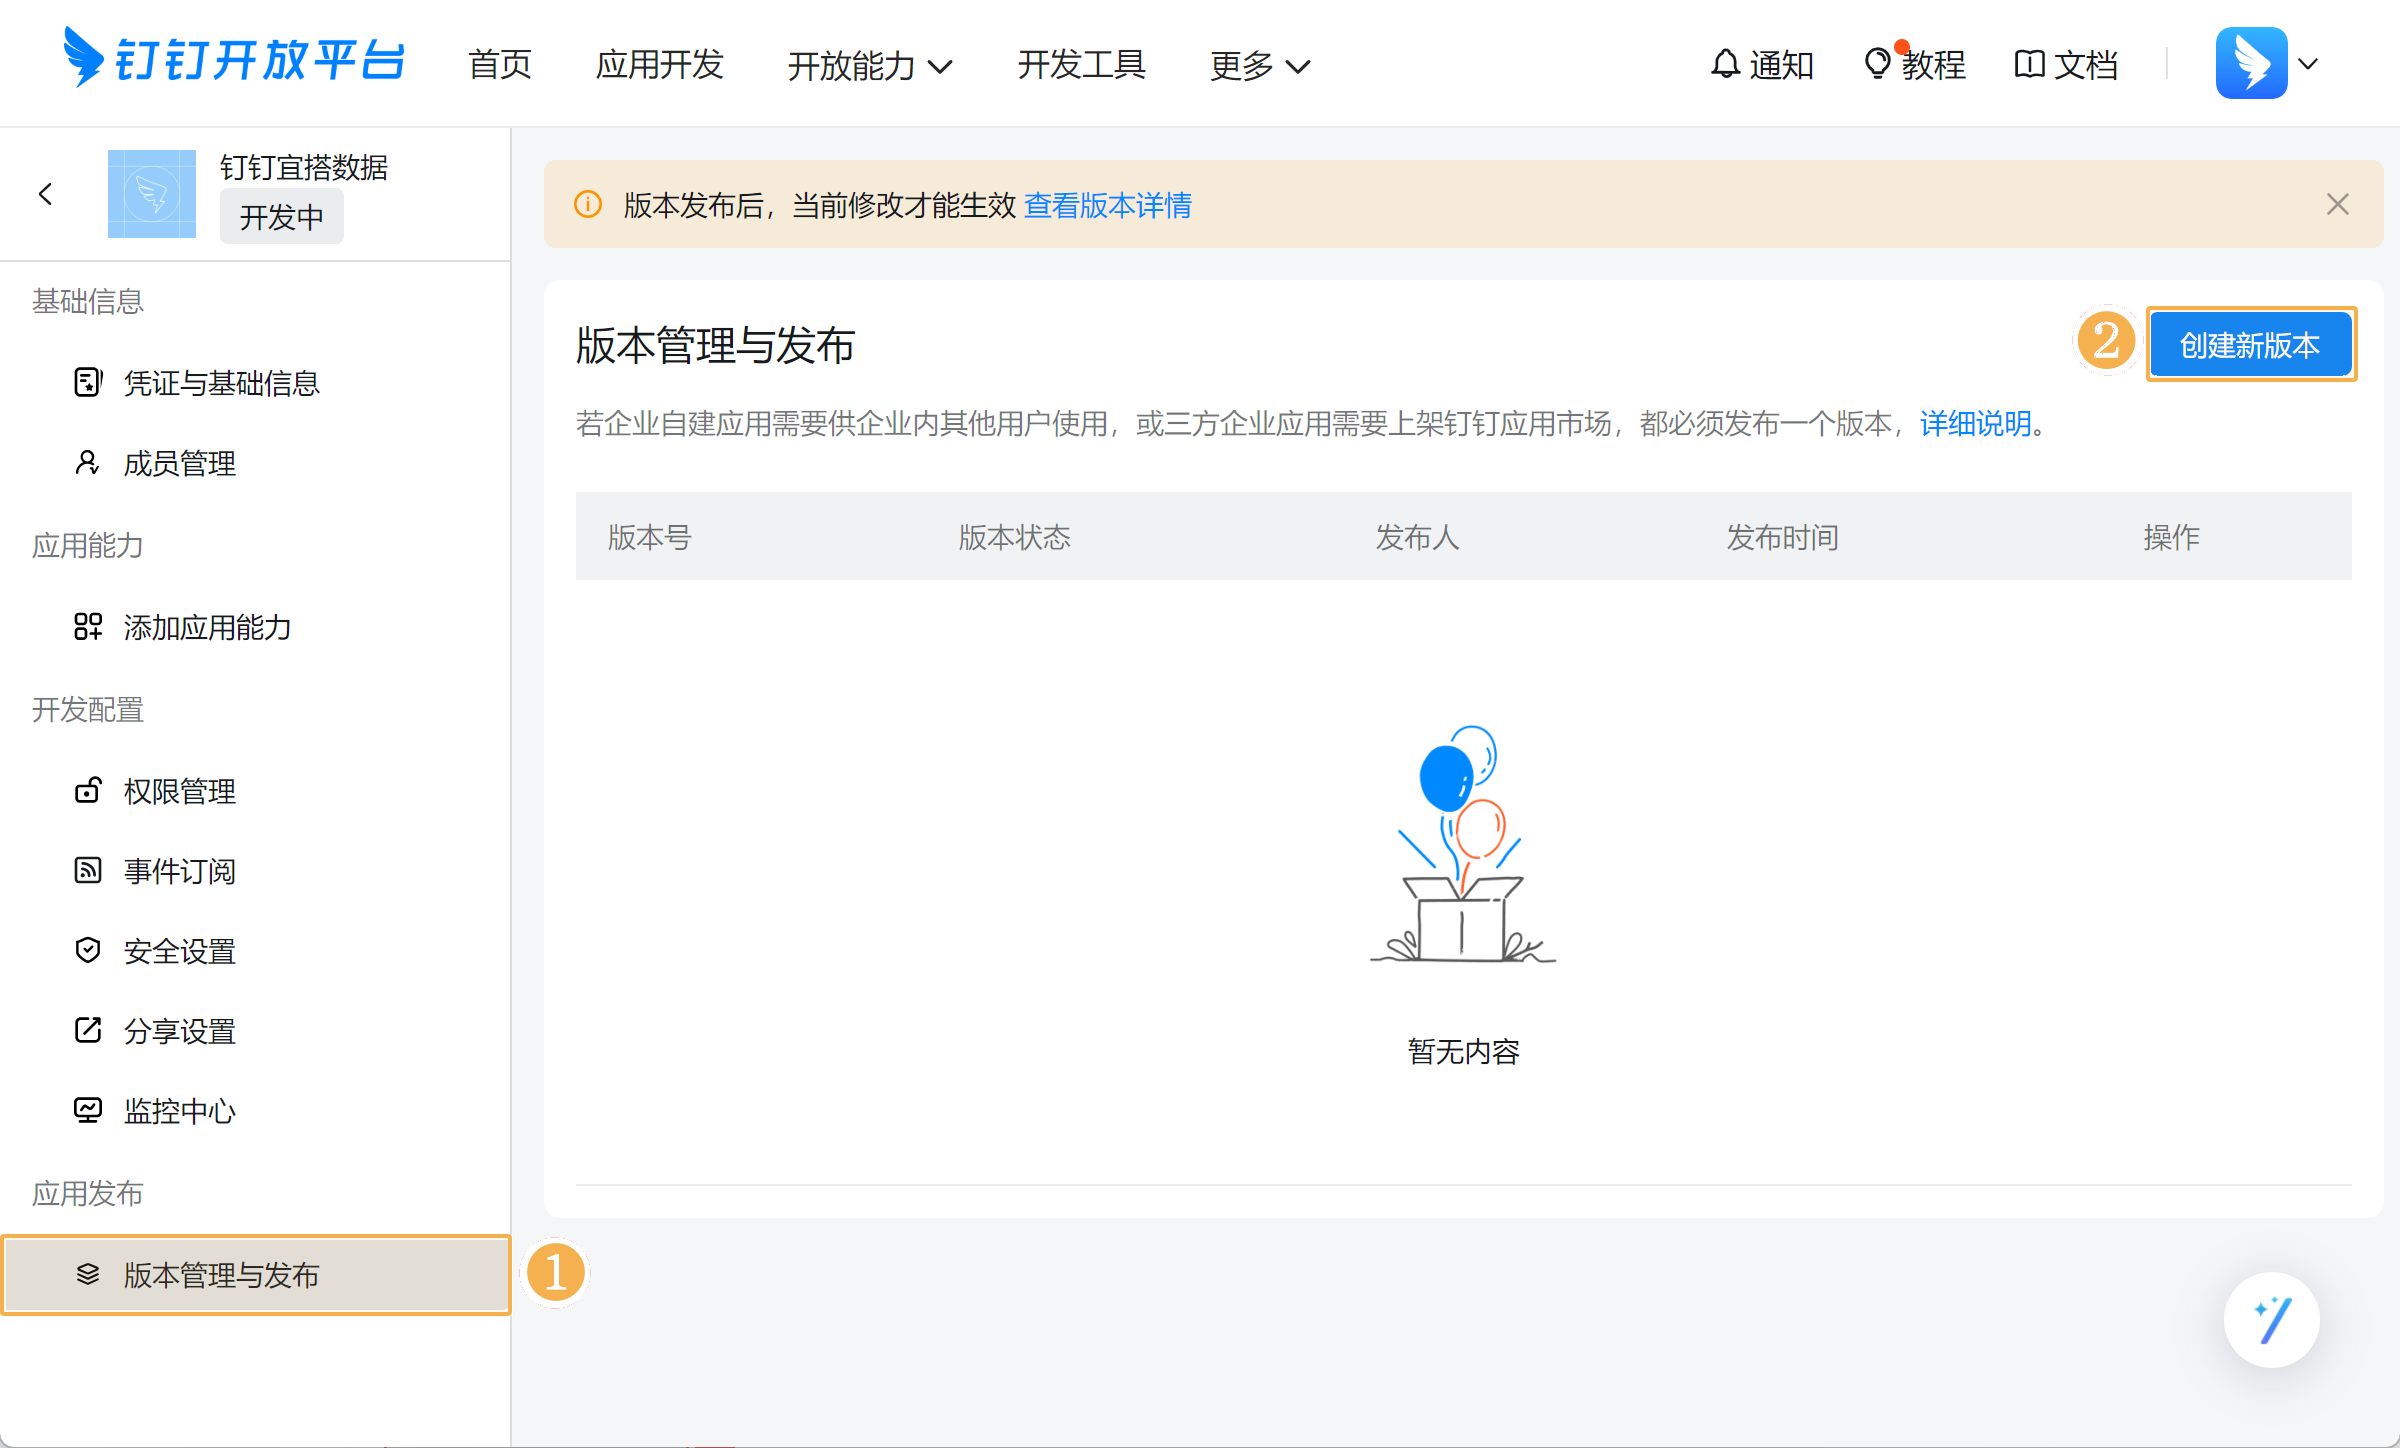2400x1448 pixels.
Task: Click the info icon in the banner
Action: [x=588, y=205]
